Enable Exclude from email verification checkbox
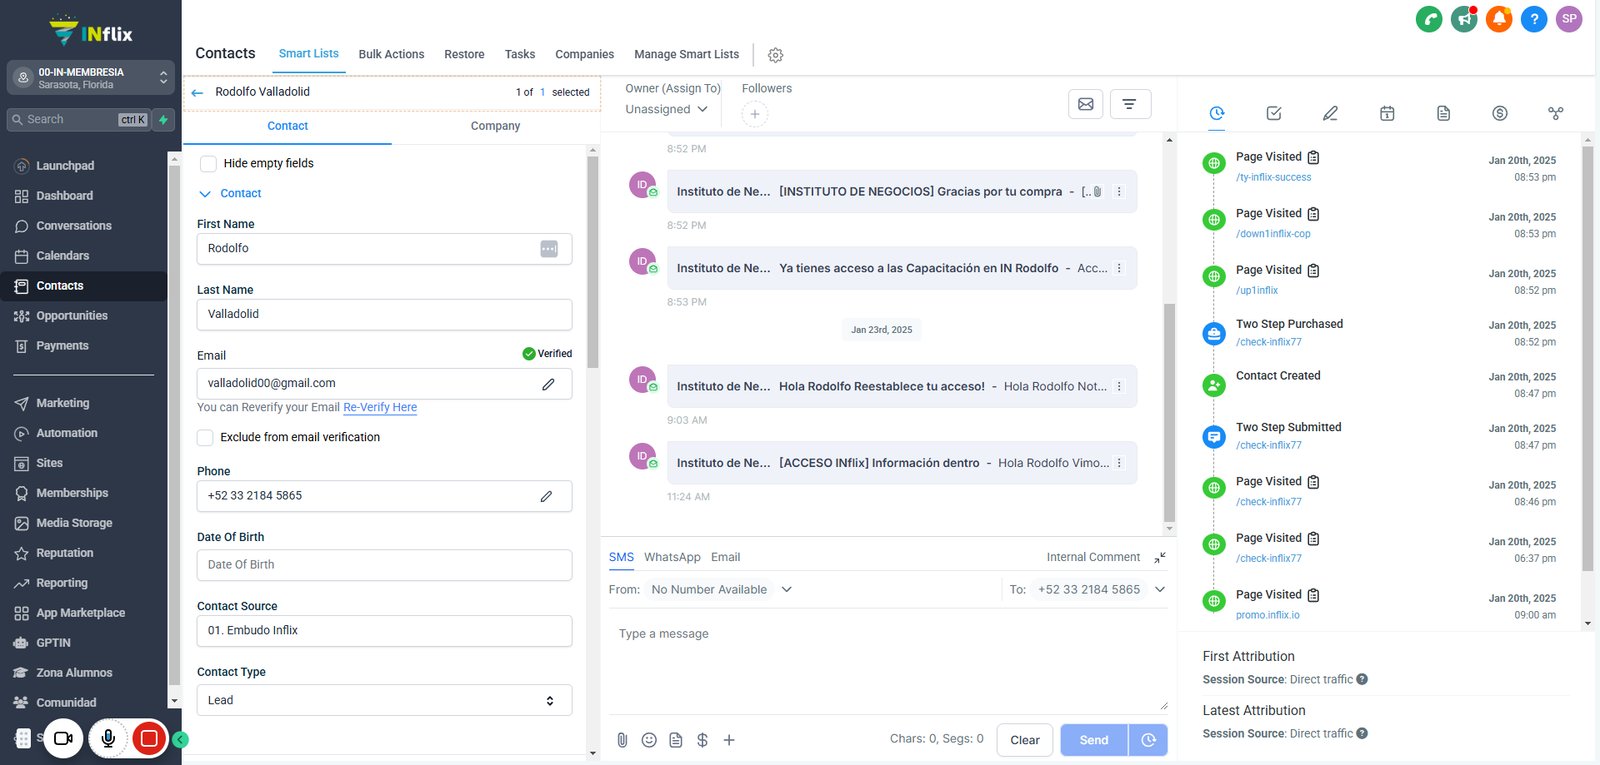 tap(205, 437)
